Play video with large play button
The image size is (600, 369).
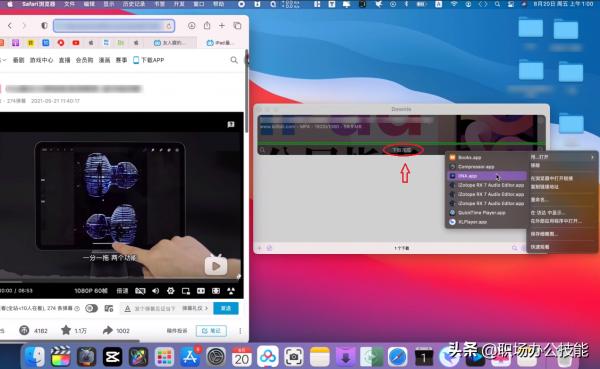pos(216,266)
